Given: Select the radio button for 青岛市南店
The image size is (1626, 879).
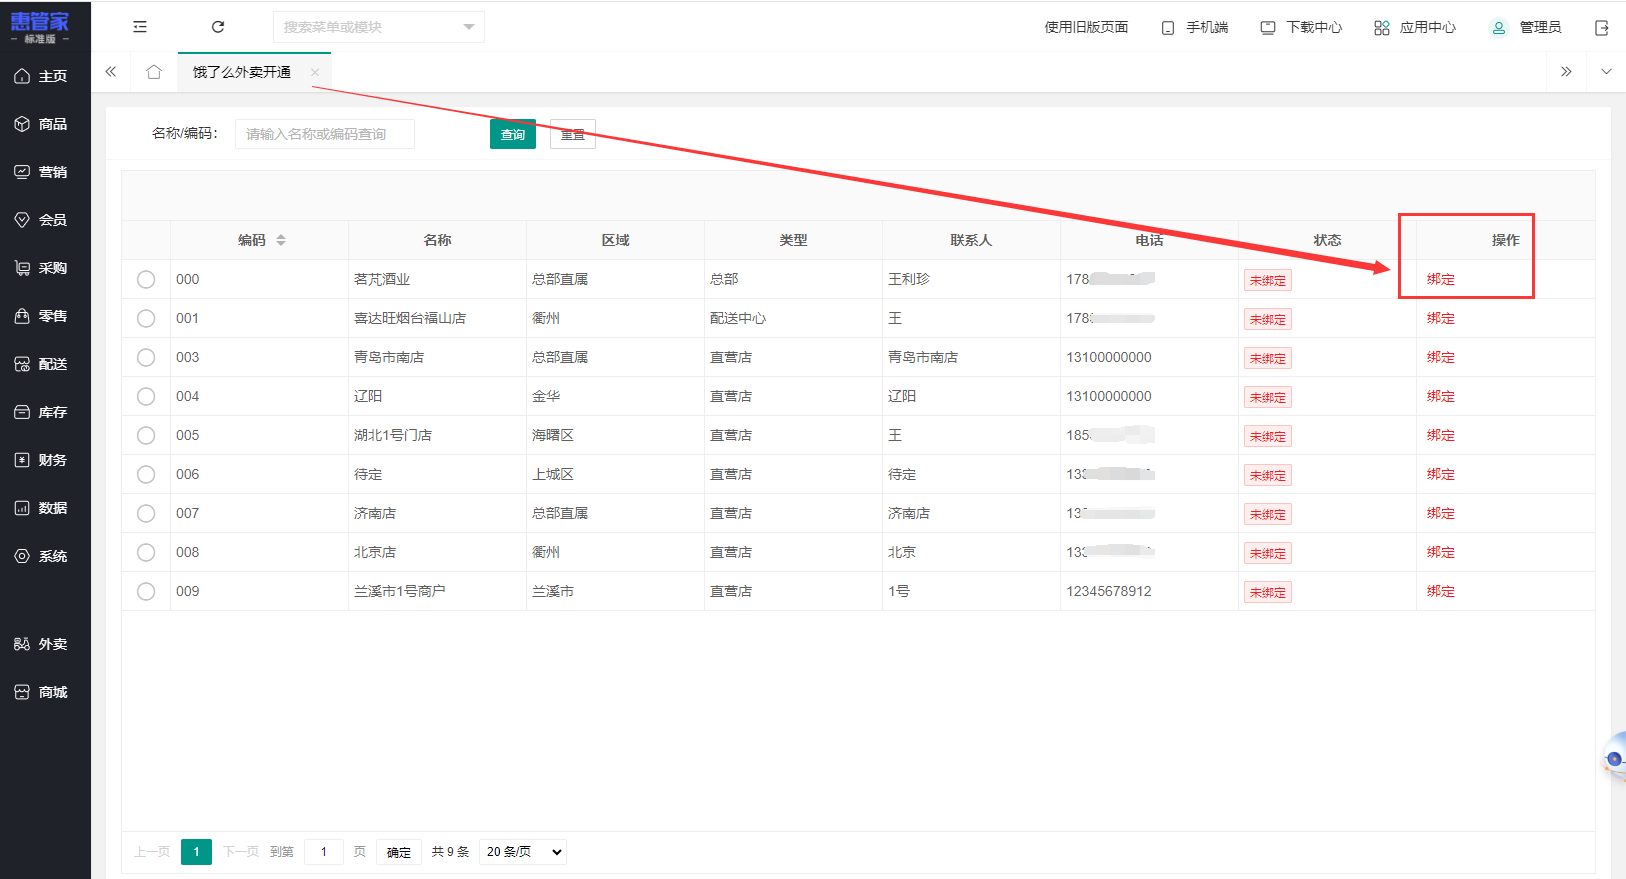Looking at the screenshot, I should pyautogui.click(x=146, y=357).
